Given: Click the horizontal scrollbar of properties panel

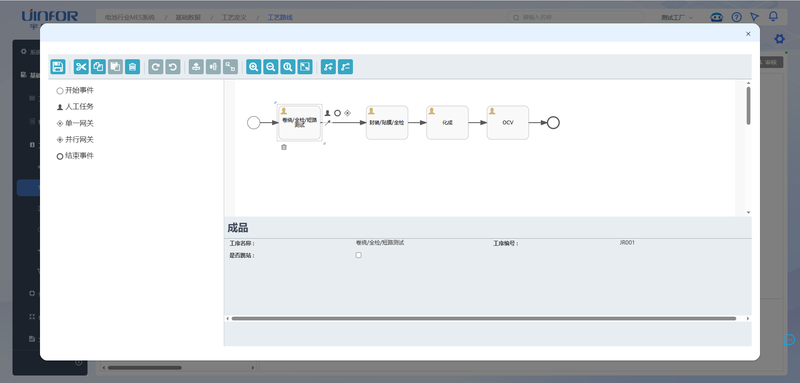Looking at the screenshot, I should coord(484,318).
